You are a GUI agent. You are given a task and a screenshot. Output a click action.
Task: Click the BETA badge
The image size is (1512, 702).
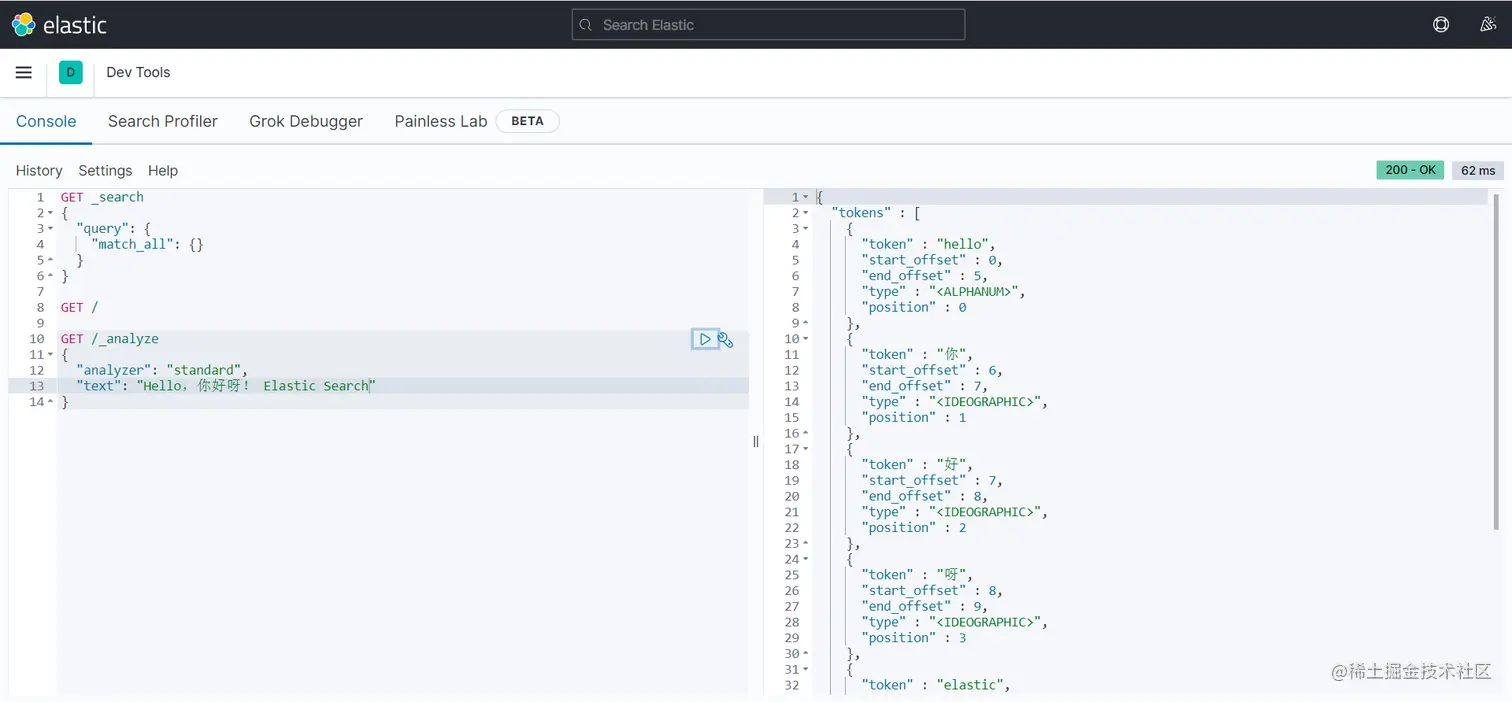[528, 121]
